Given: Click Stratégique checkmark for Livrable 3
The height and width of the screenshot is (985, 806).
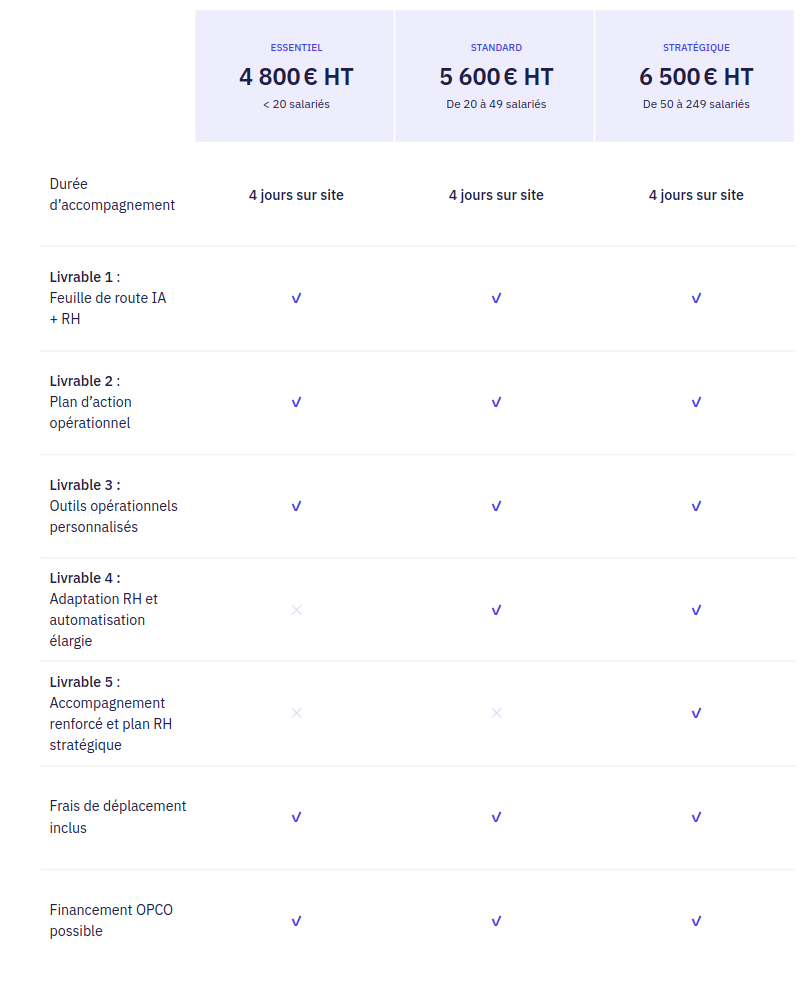Looking at the screenshot, I should click(696, 506).
